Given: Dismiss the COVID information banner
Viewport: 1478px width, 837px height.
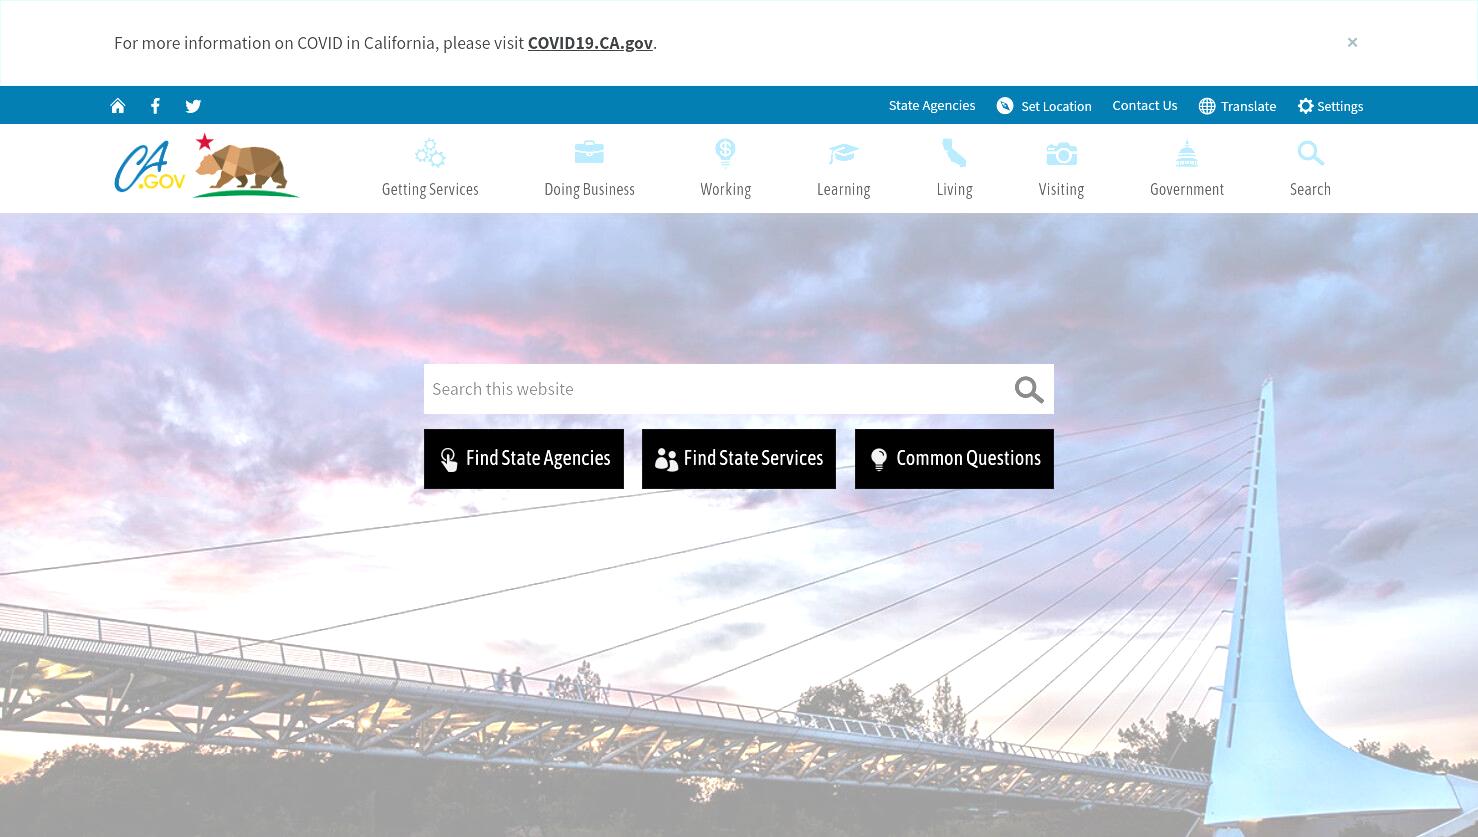Looking at the screenshot, I should click(x=1352, y=42).
